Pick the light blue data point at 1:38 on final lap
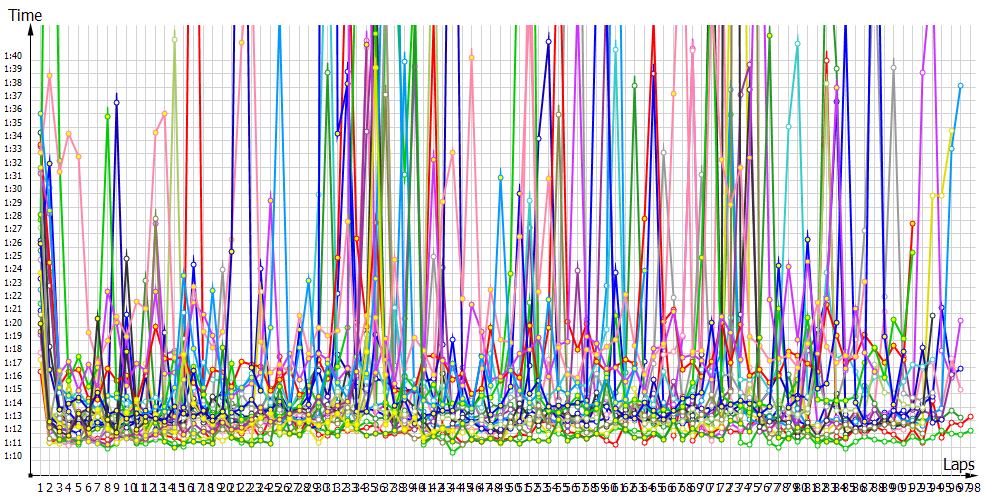The width and height of the screenshot is (1000, 500). coord(960,86)
